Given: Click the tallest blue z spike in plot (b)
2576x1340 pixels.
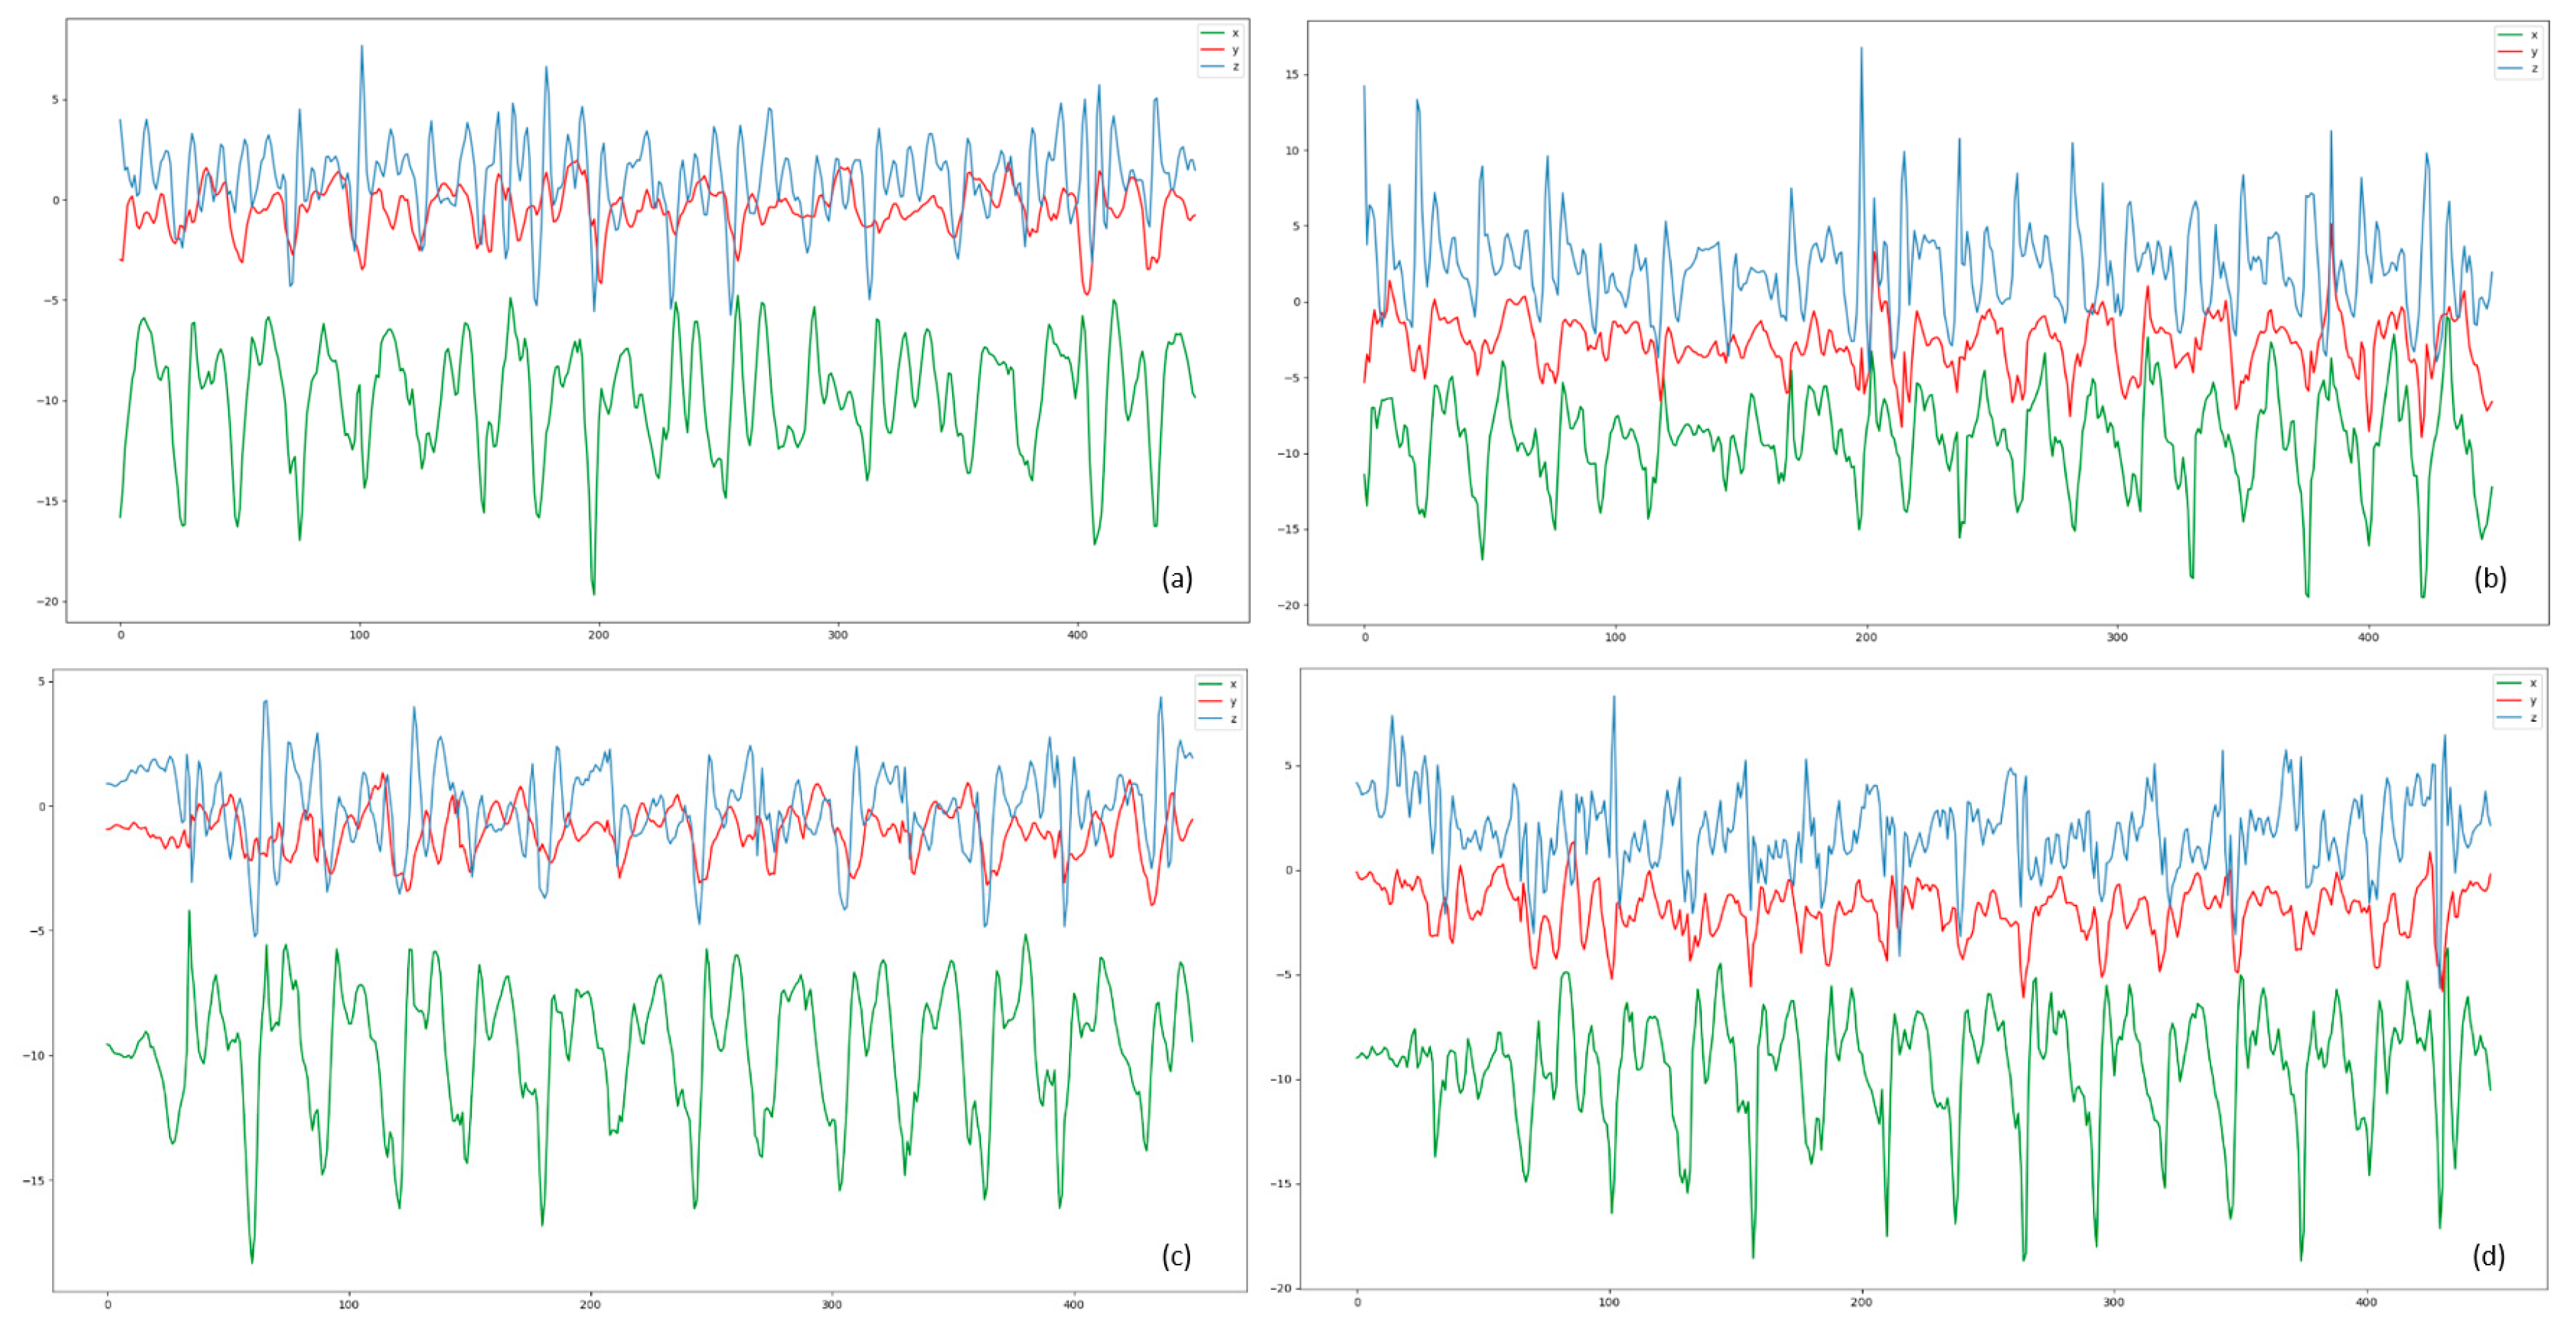Looking at the screenshot, I should 1861,49.
